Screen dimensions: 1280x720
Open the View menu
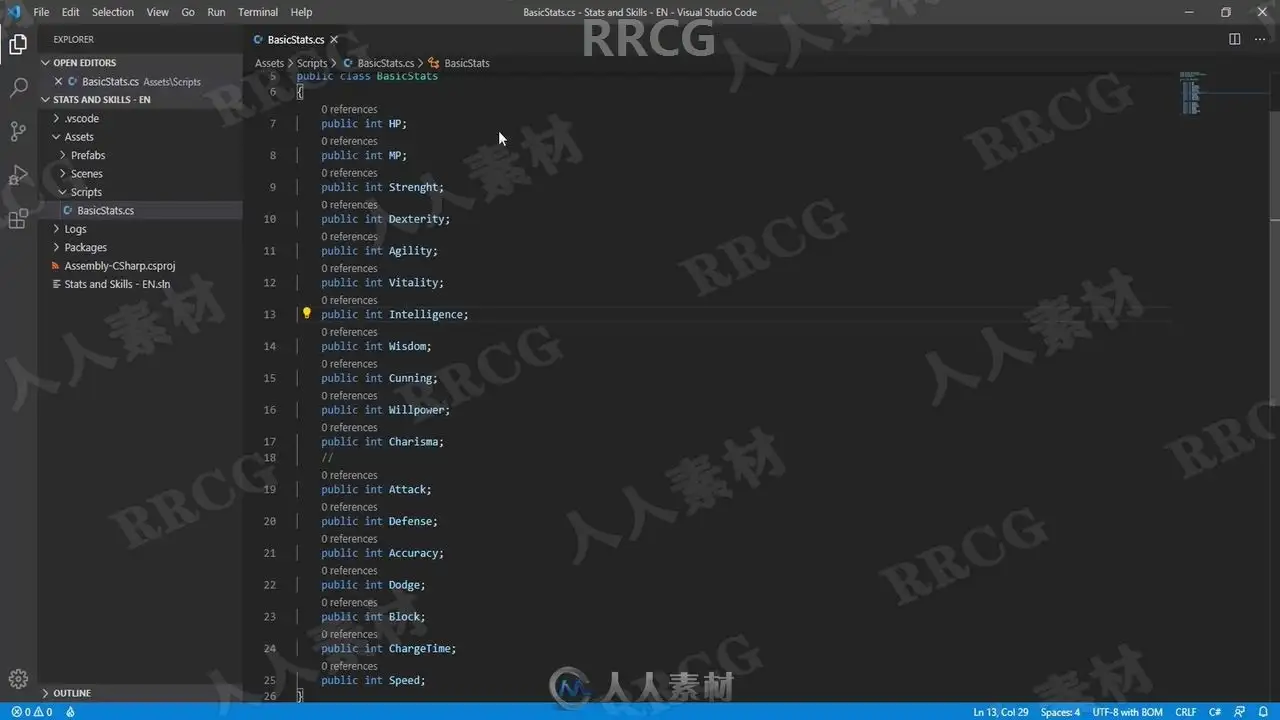pyautogui.click(x=158, y=12)
